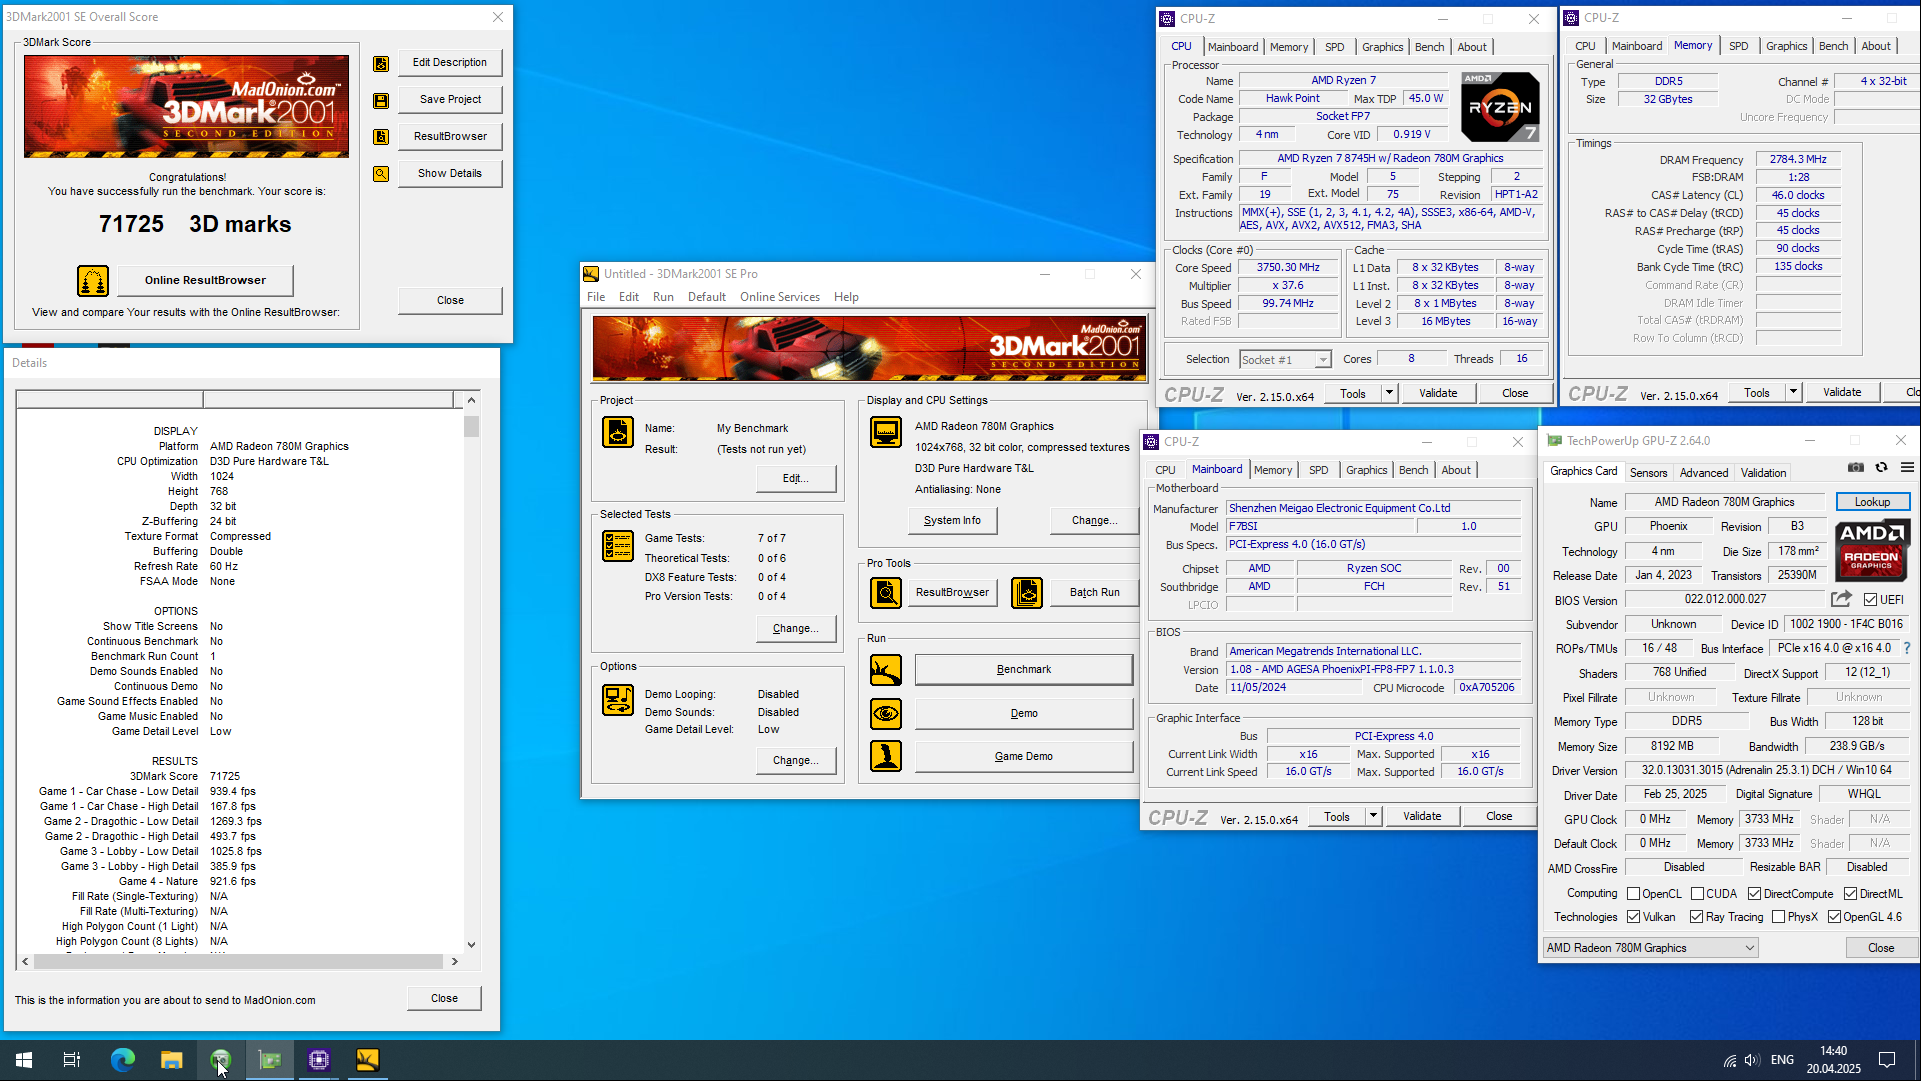Click the 3DMark2001 taskbar icon
Viewport: 1921px width, 1081px height.
[368, 1060]
